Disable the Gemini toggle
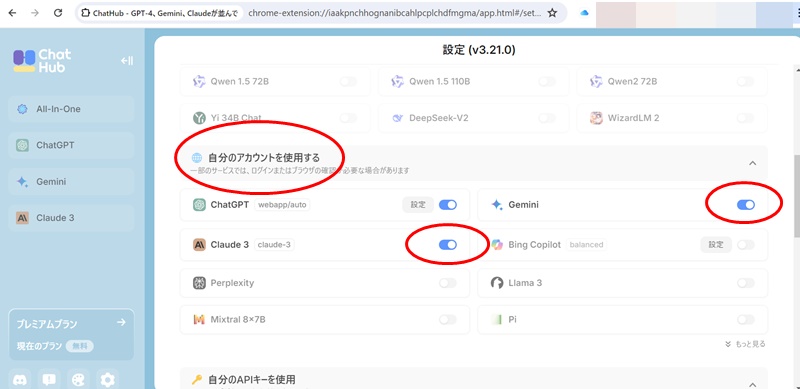 (745, 205)
